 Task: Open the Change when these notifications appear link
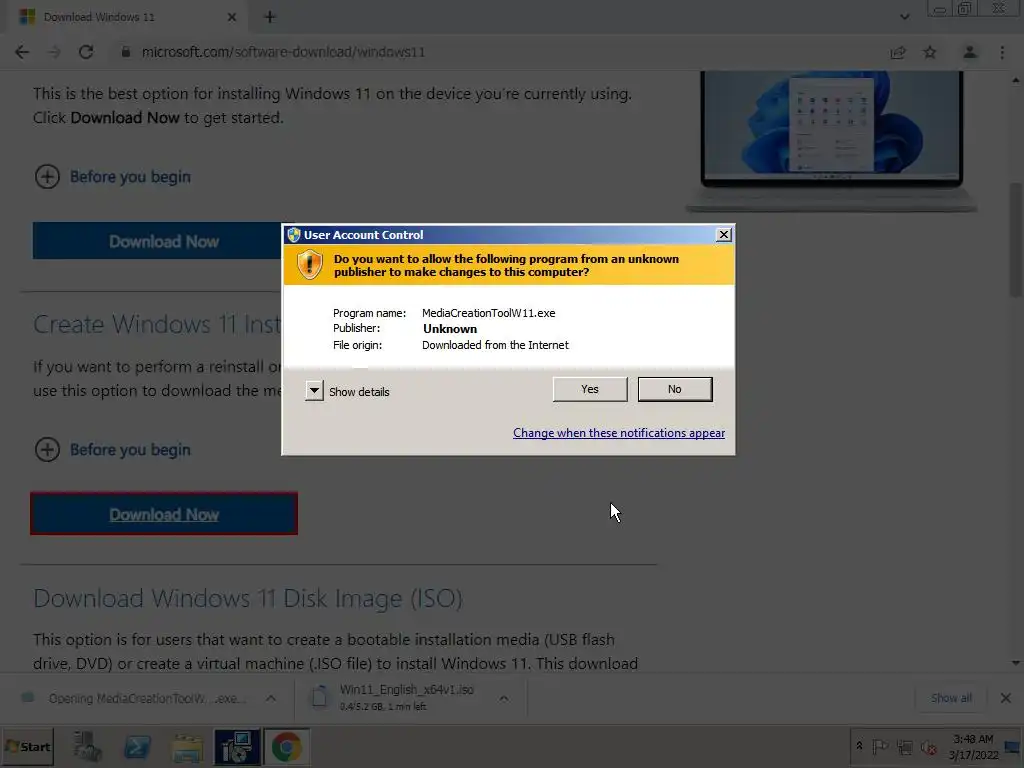(x=618, y=433)
